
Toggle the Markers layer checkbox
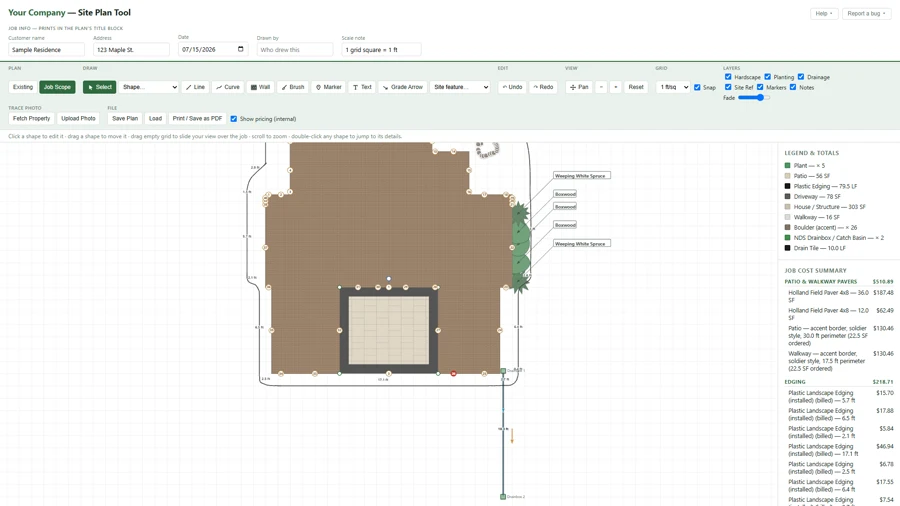point(760,87)
